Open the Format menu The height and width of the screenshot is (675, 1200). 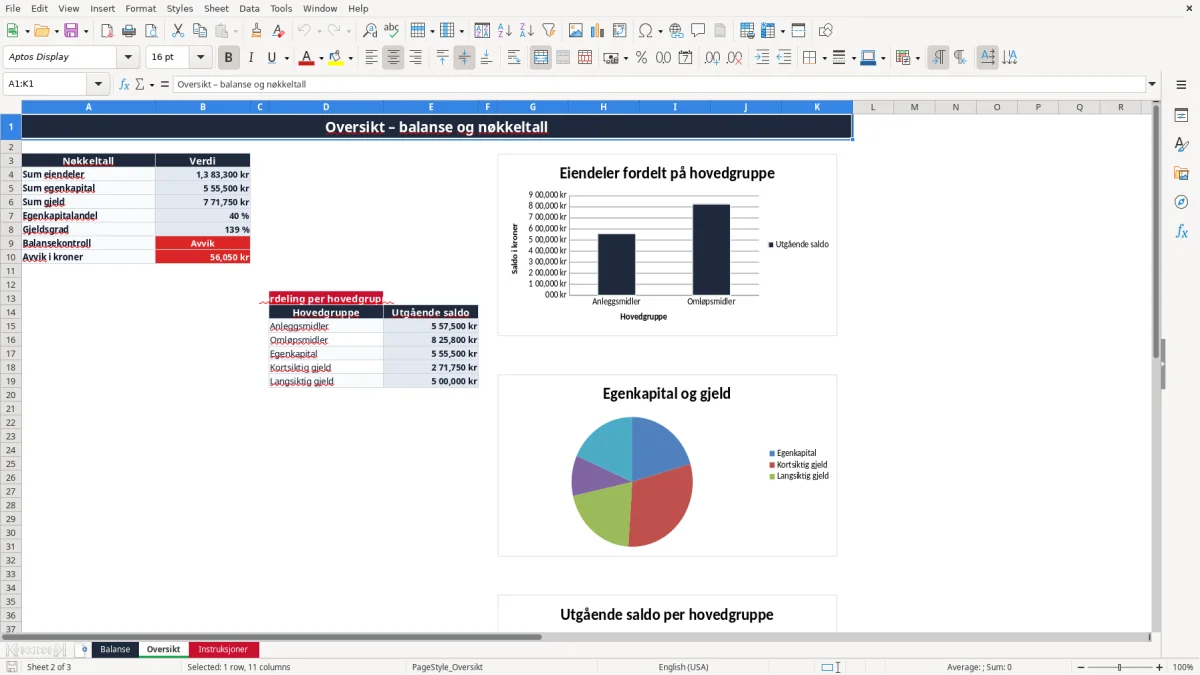click(140, 8)
